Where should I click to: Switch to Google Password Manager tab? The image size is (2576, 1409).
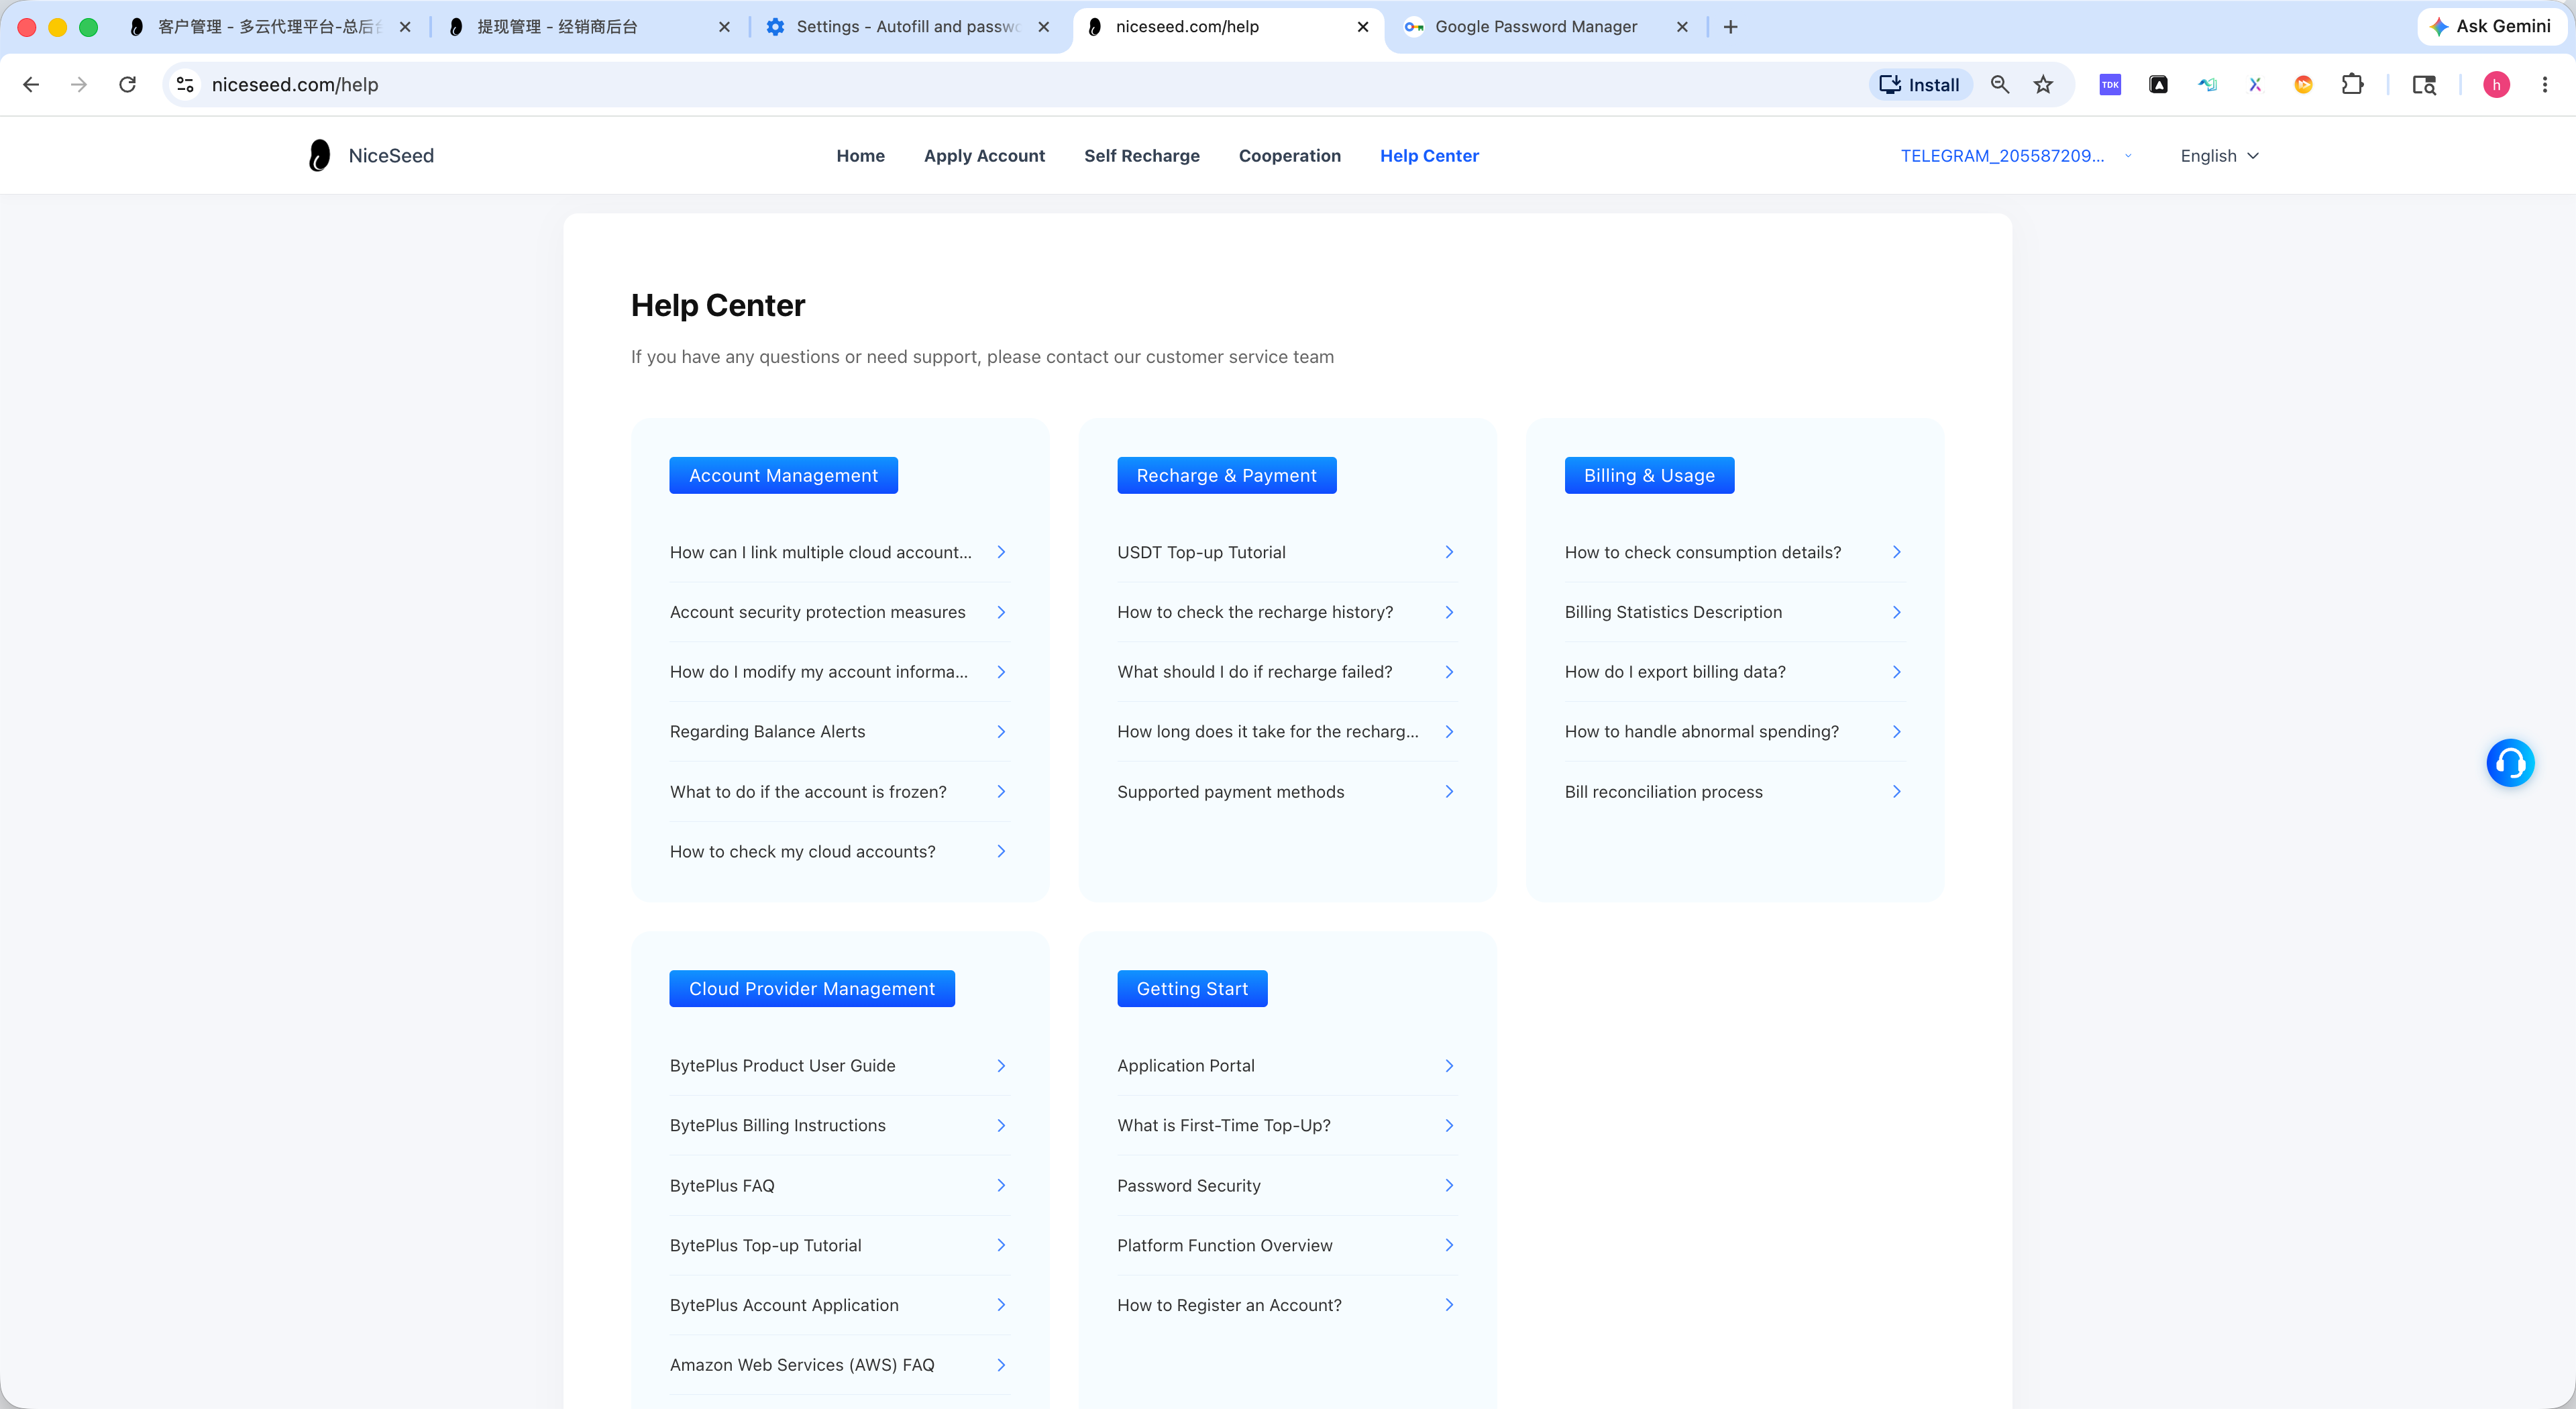pyautogui.click(x=1547, y=27)
